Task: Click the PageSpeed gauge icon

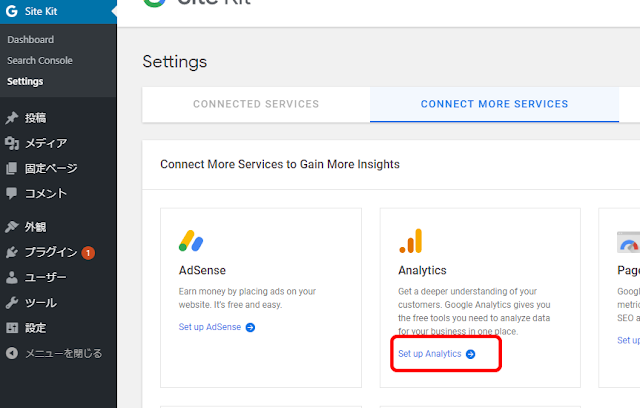Action: coord(628,242)
